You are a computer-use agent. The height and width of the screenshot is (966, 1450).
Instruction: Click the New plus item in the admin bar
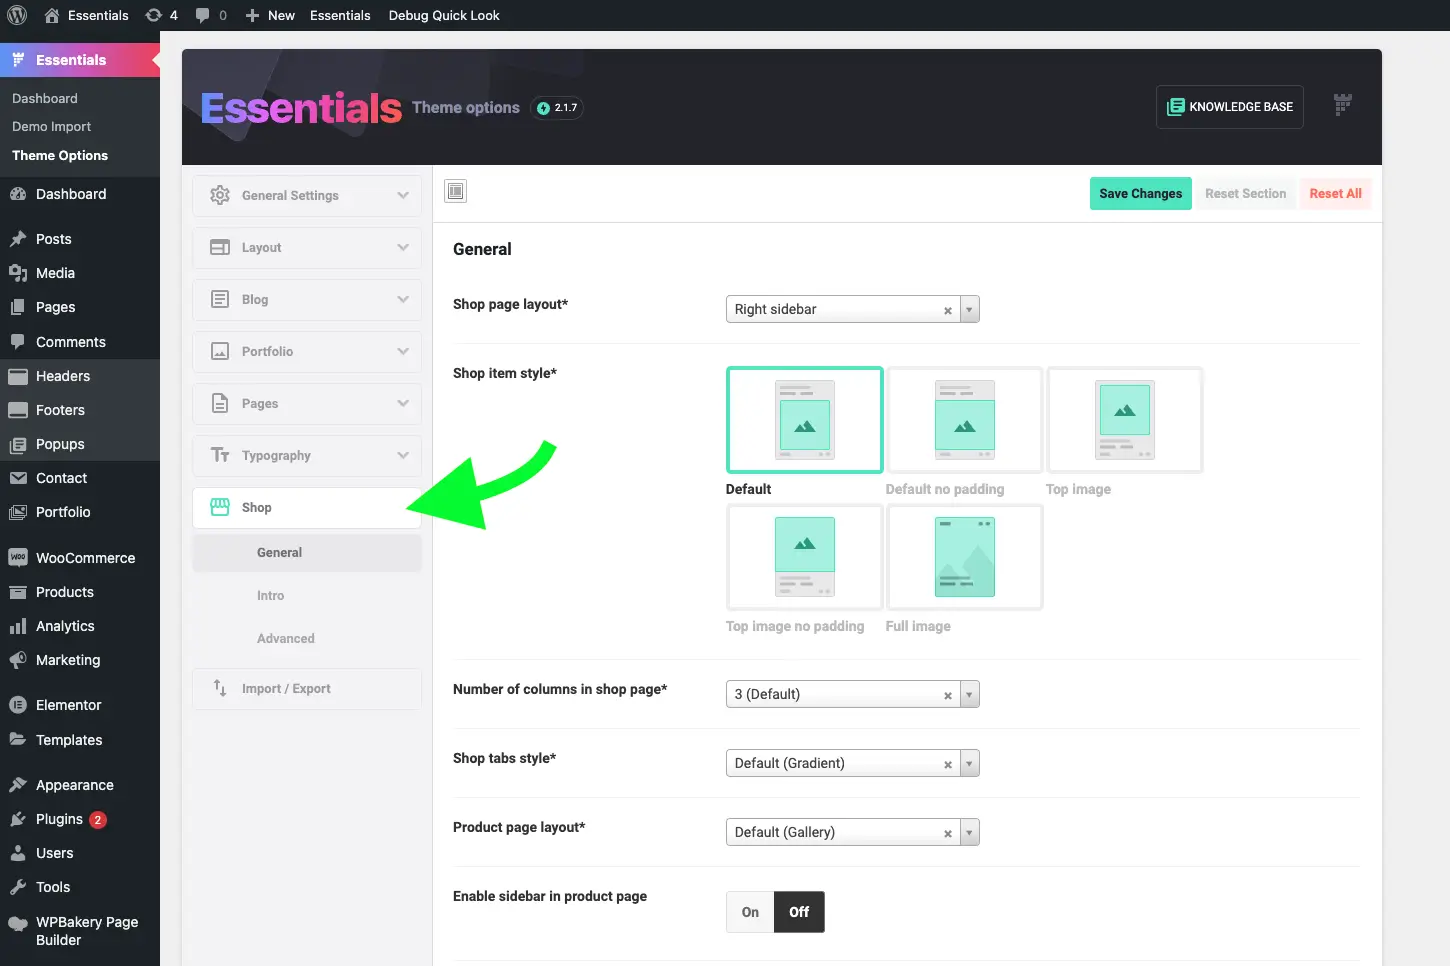point(270,15)
